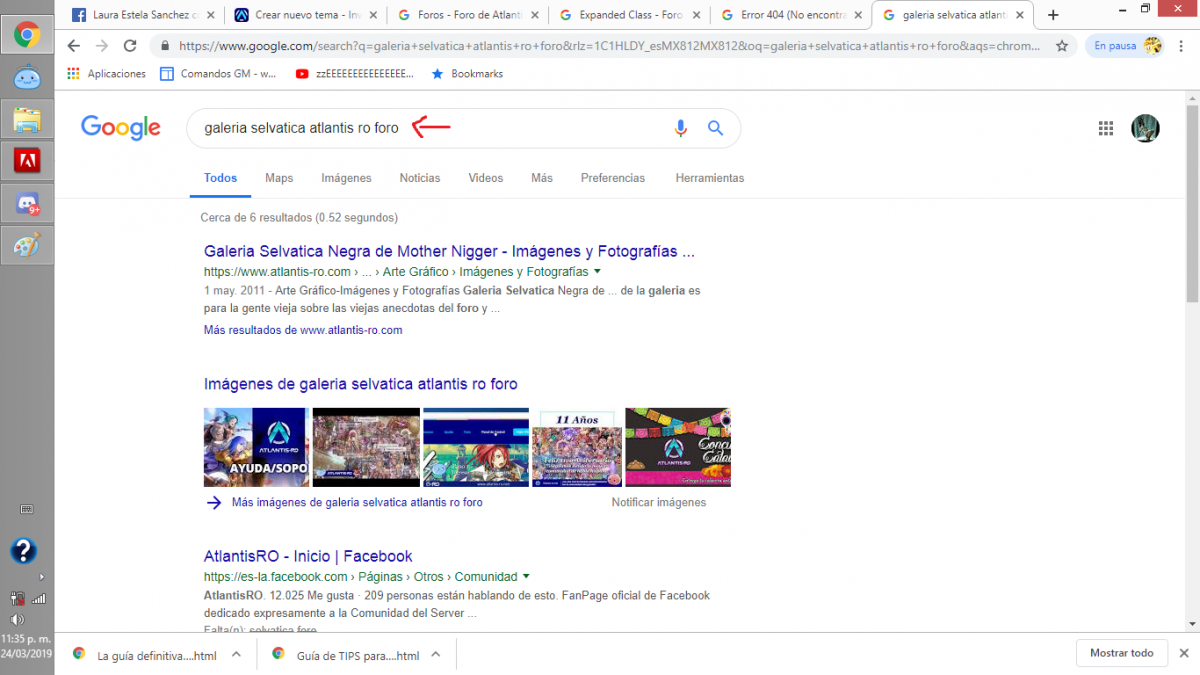This screenshot has height=675, width=1200.
Task: Expand options for La guía definitiva download
Action: coord(236,654)
